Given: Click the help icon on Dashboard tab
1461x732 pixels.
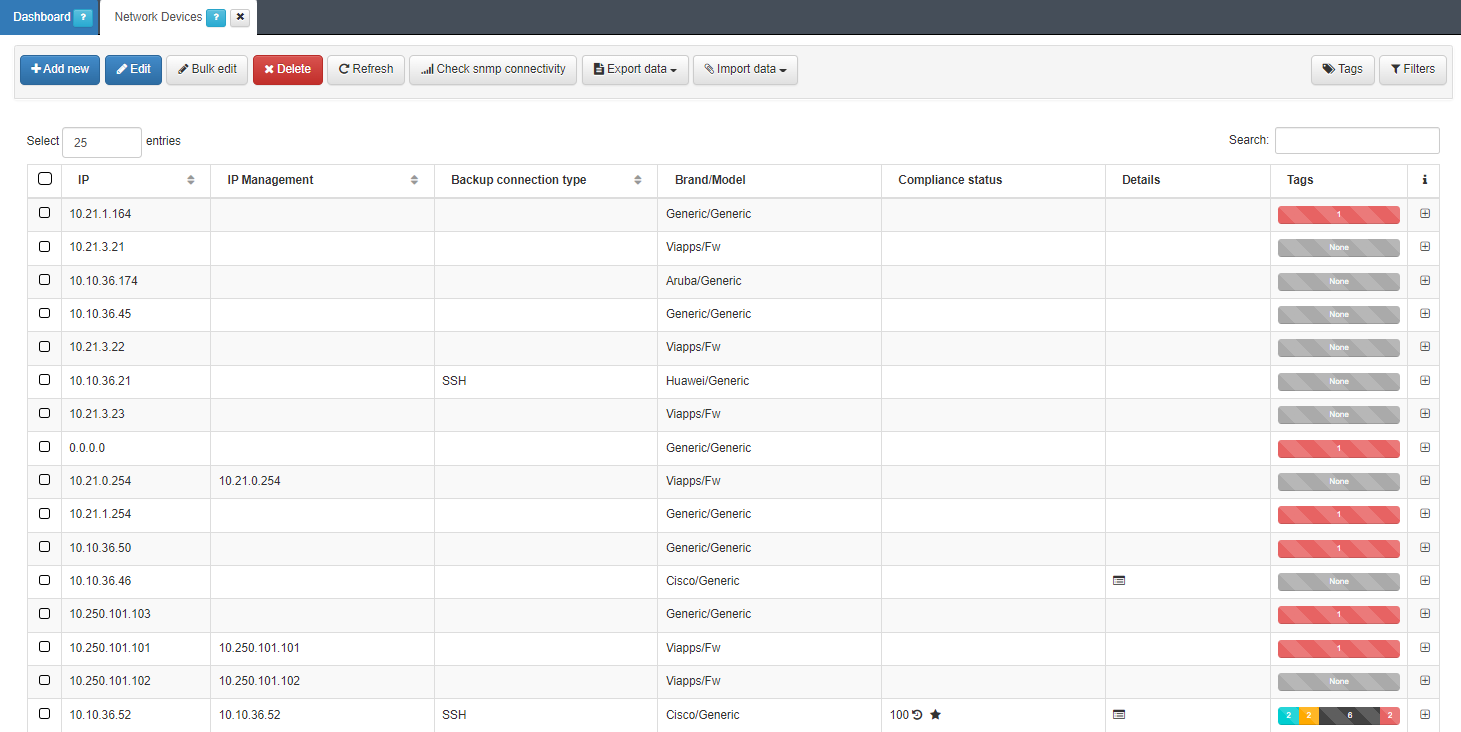Looking at the screenshot, I should (83, 17).
